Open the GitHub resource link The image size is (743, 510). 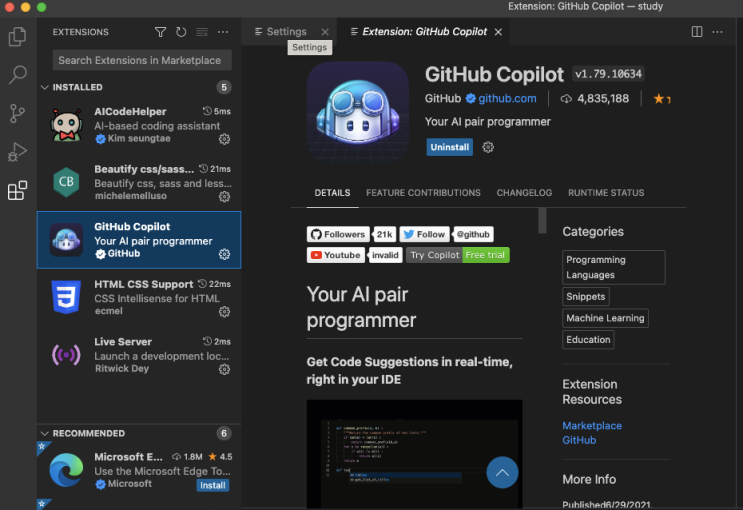pos(579,440)
